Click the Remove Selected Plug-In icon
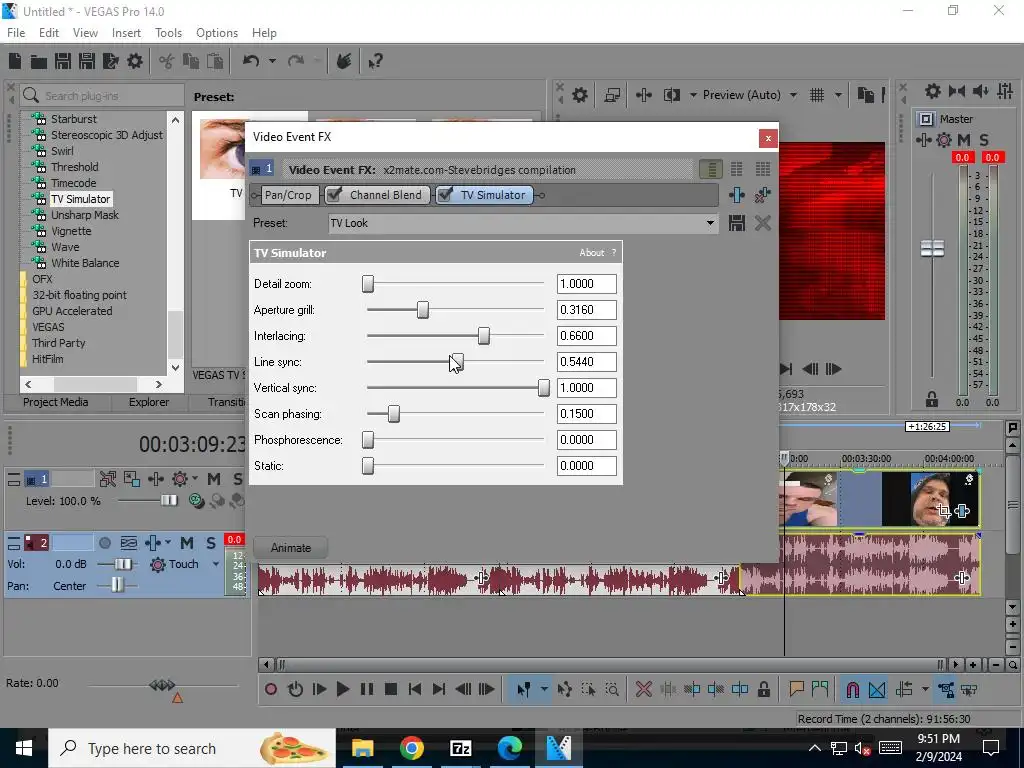1024x768 pixels. click(x=762, y=195)
